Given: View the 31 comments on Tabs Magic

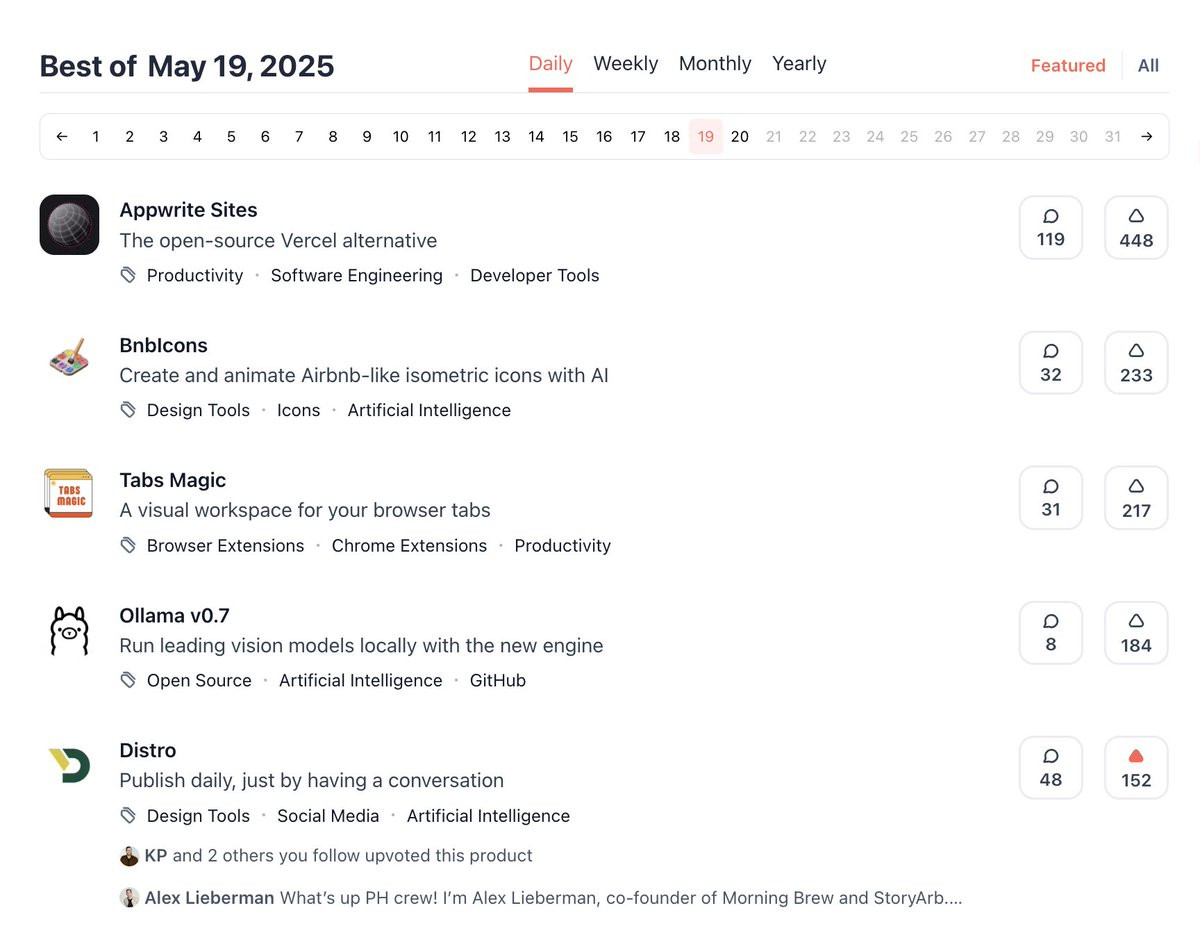Looking at the screenshot, I should [1051, 498].
